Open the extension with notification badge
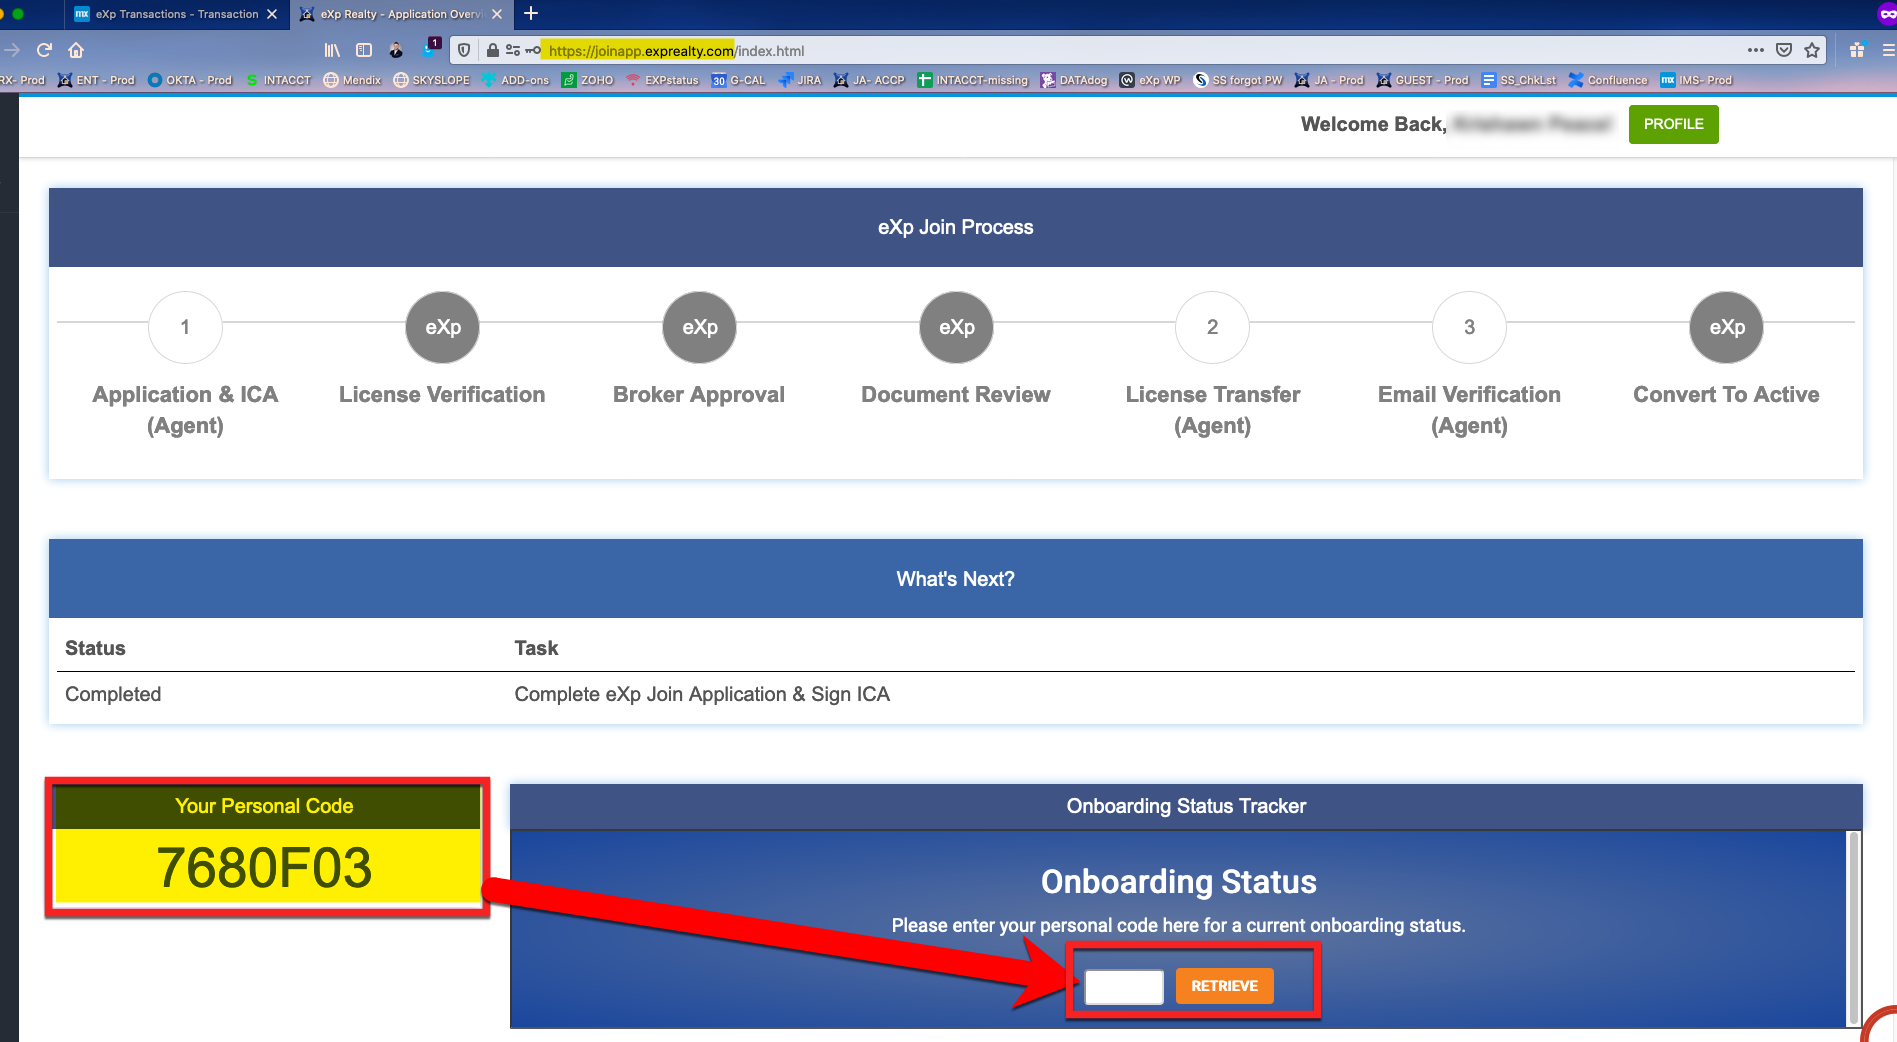 (431, 47)
